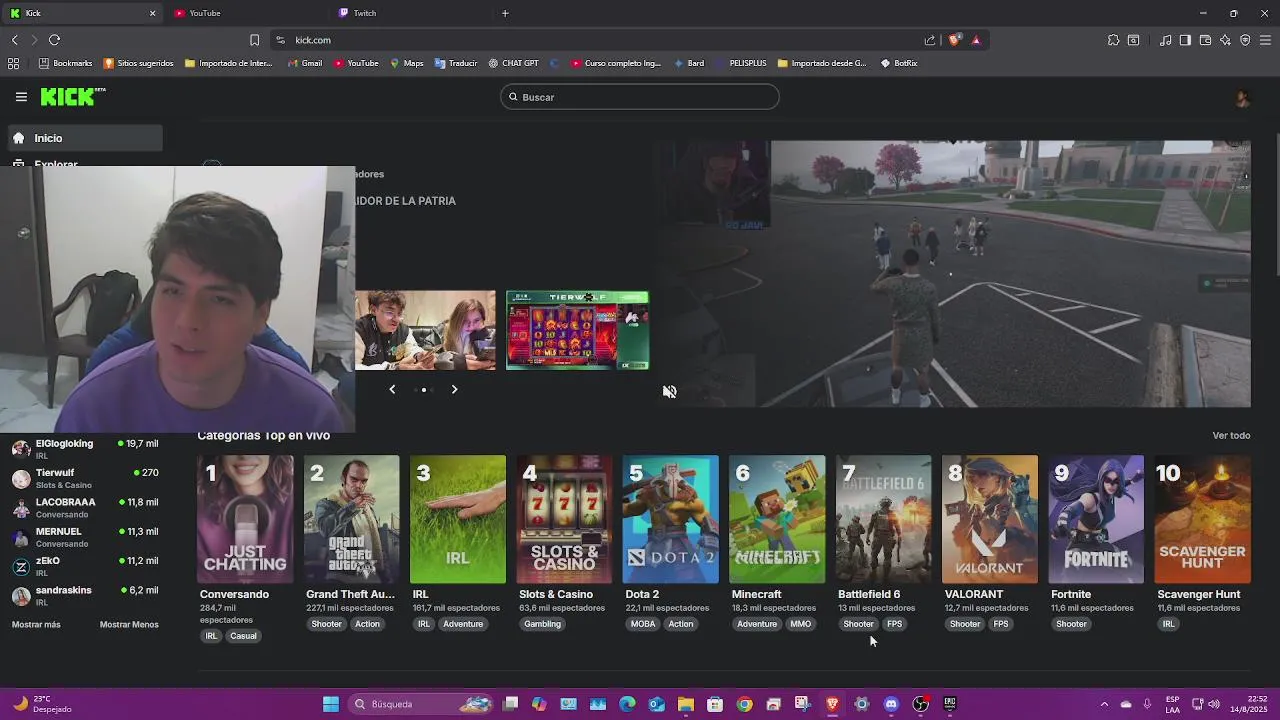Image resolution: width=1280 pixels, height=720 pixels.
Task: Open a new browser tab
Action: tap(505, 13)
